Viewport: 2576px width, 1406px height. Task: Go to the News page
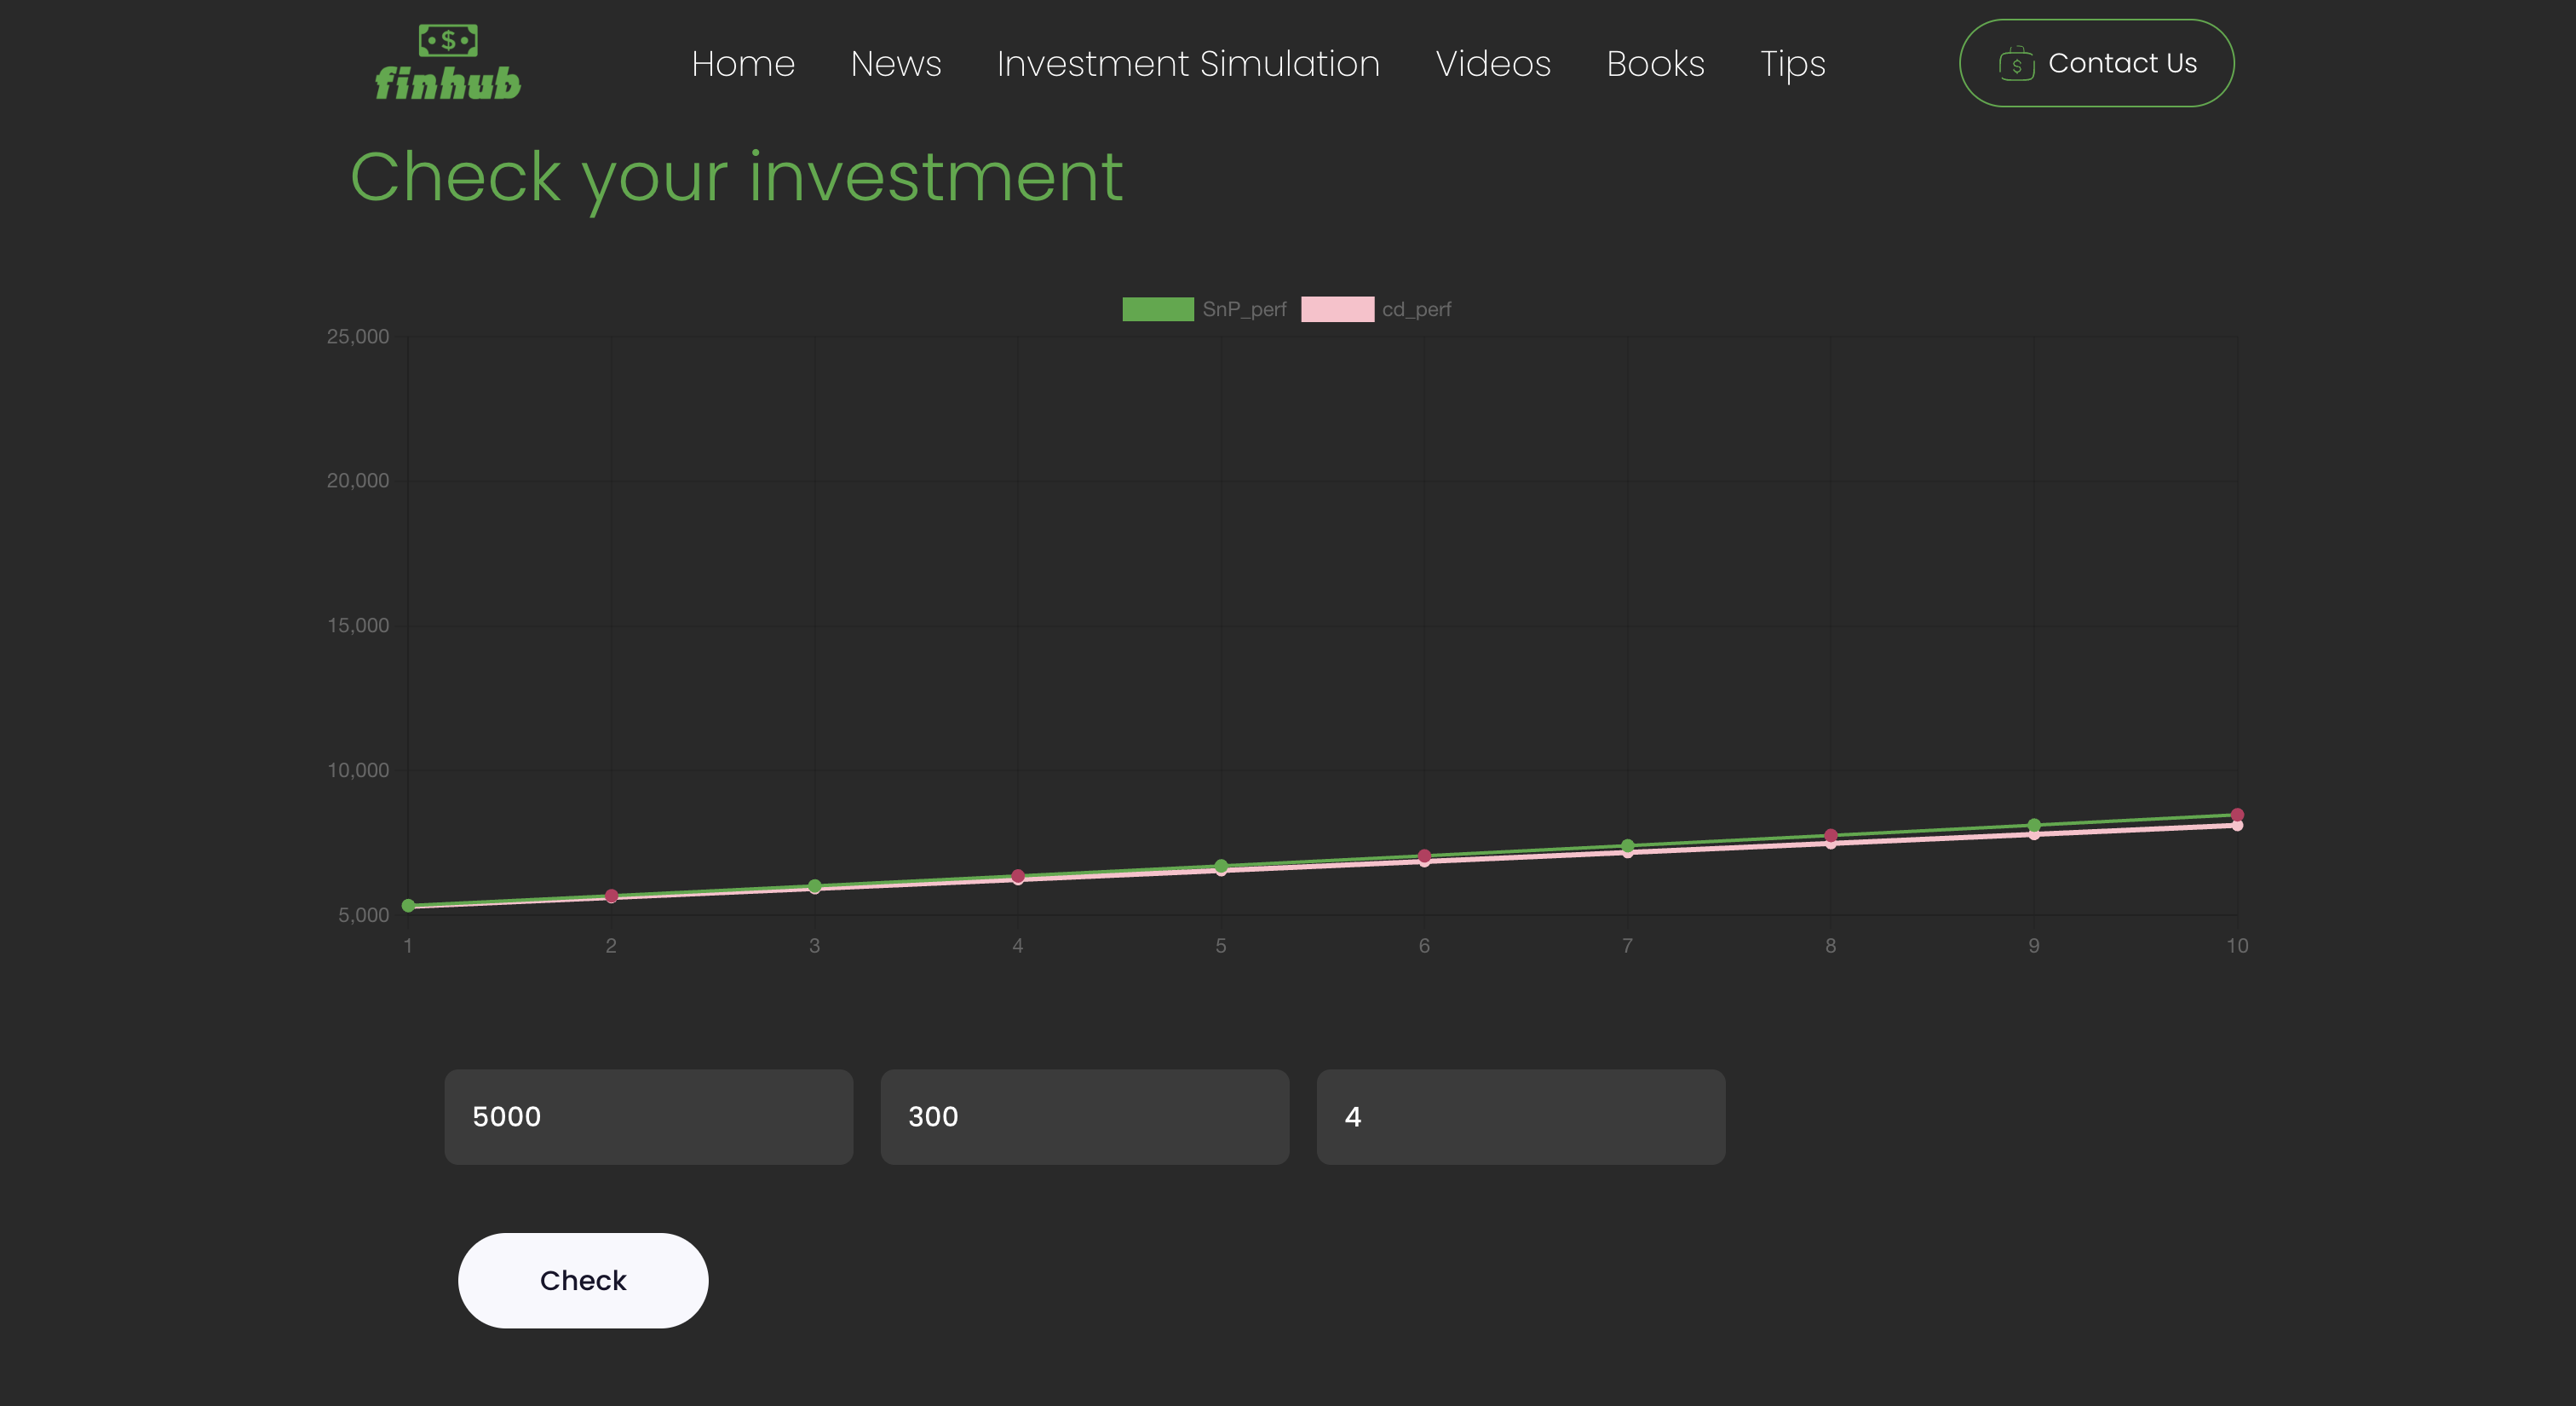pyautogui.click(x=895, y=64)
